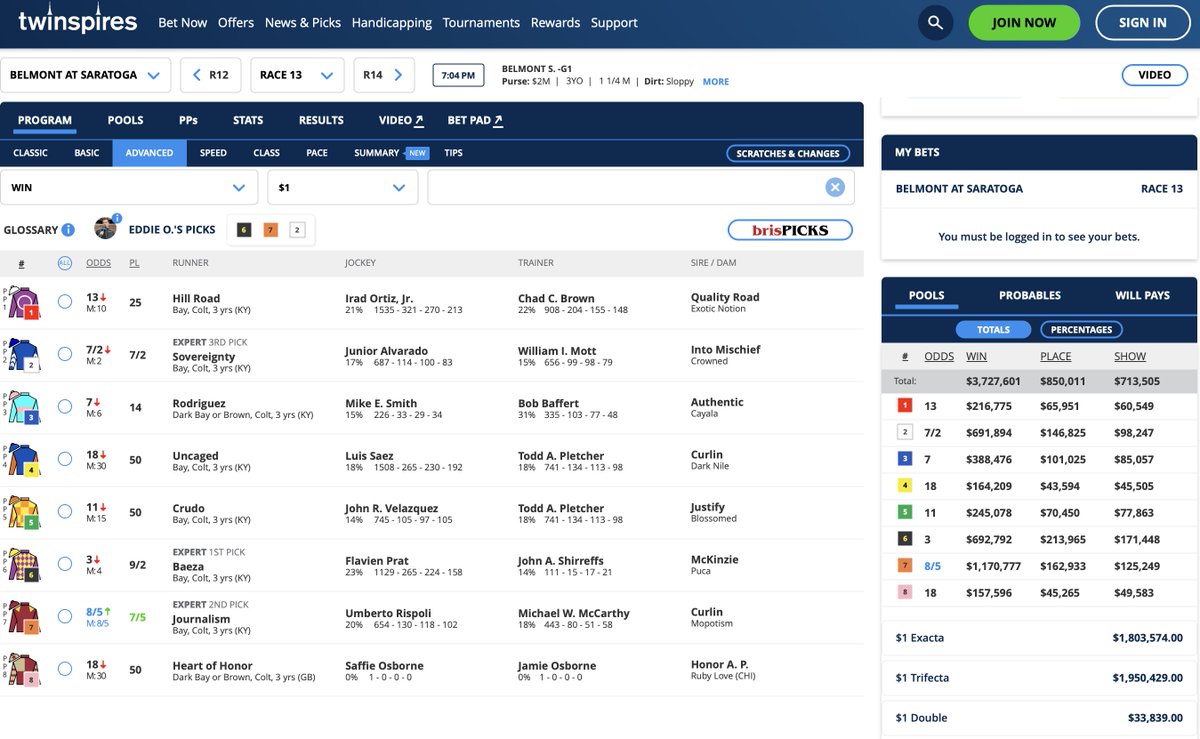
Task: Click Eddie O.'s pick number 7 badge
Action: tap(270, 230)
